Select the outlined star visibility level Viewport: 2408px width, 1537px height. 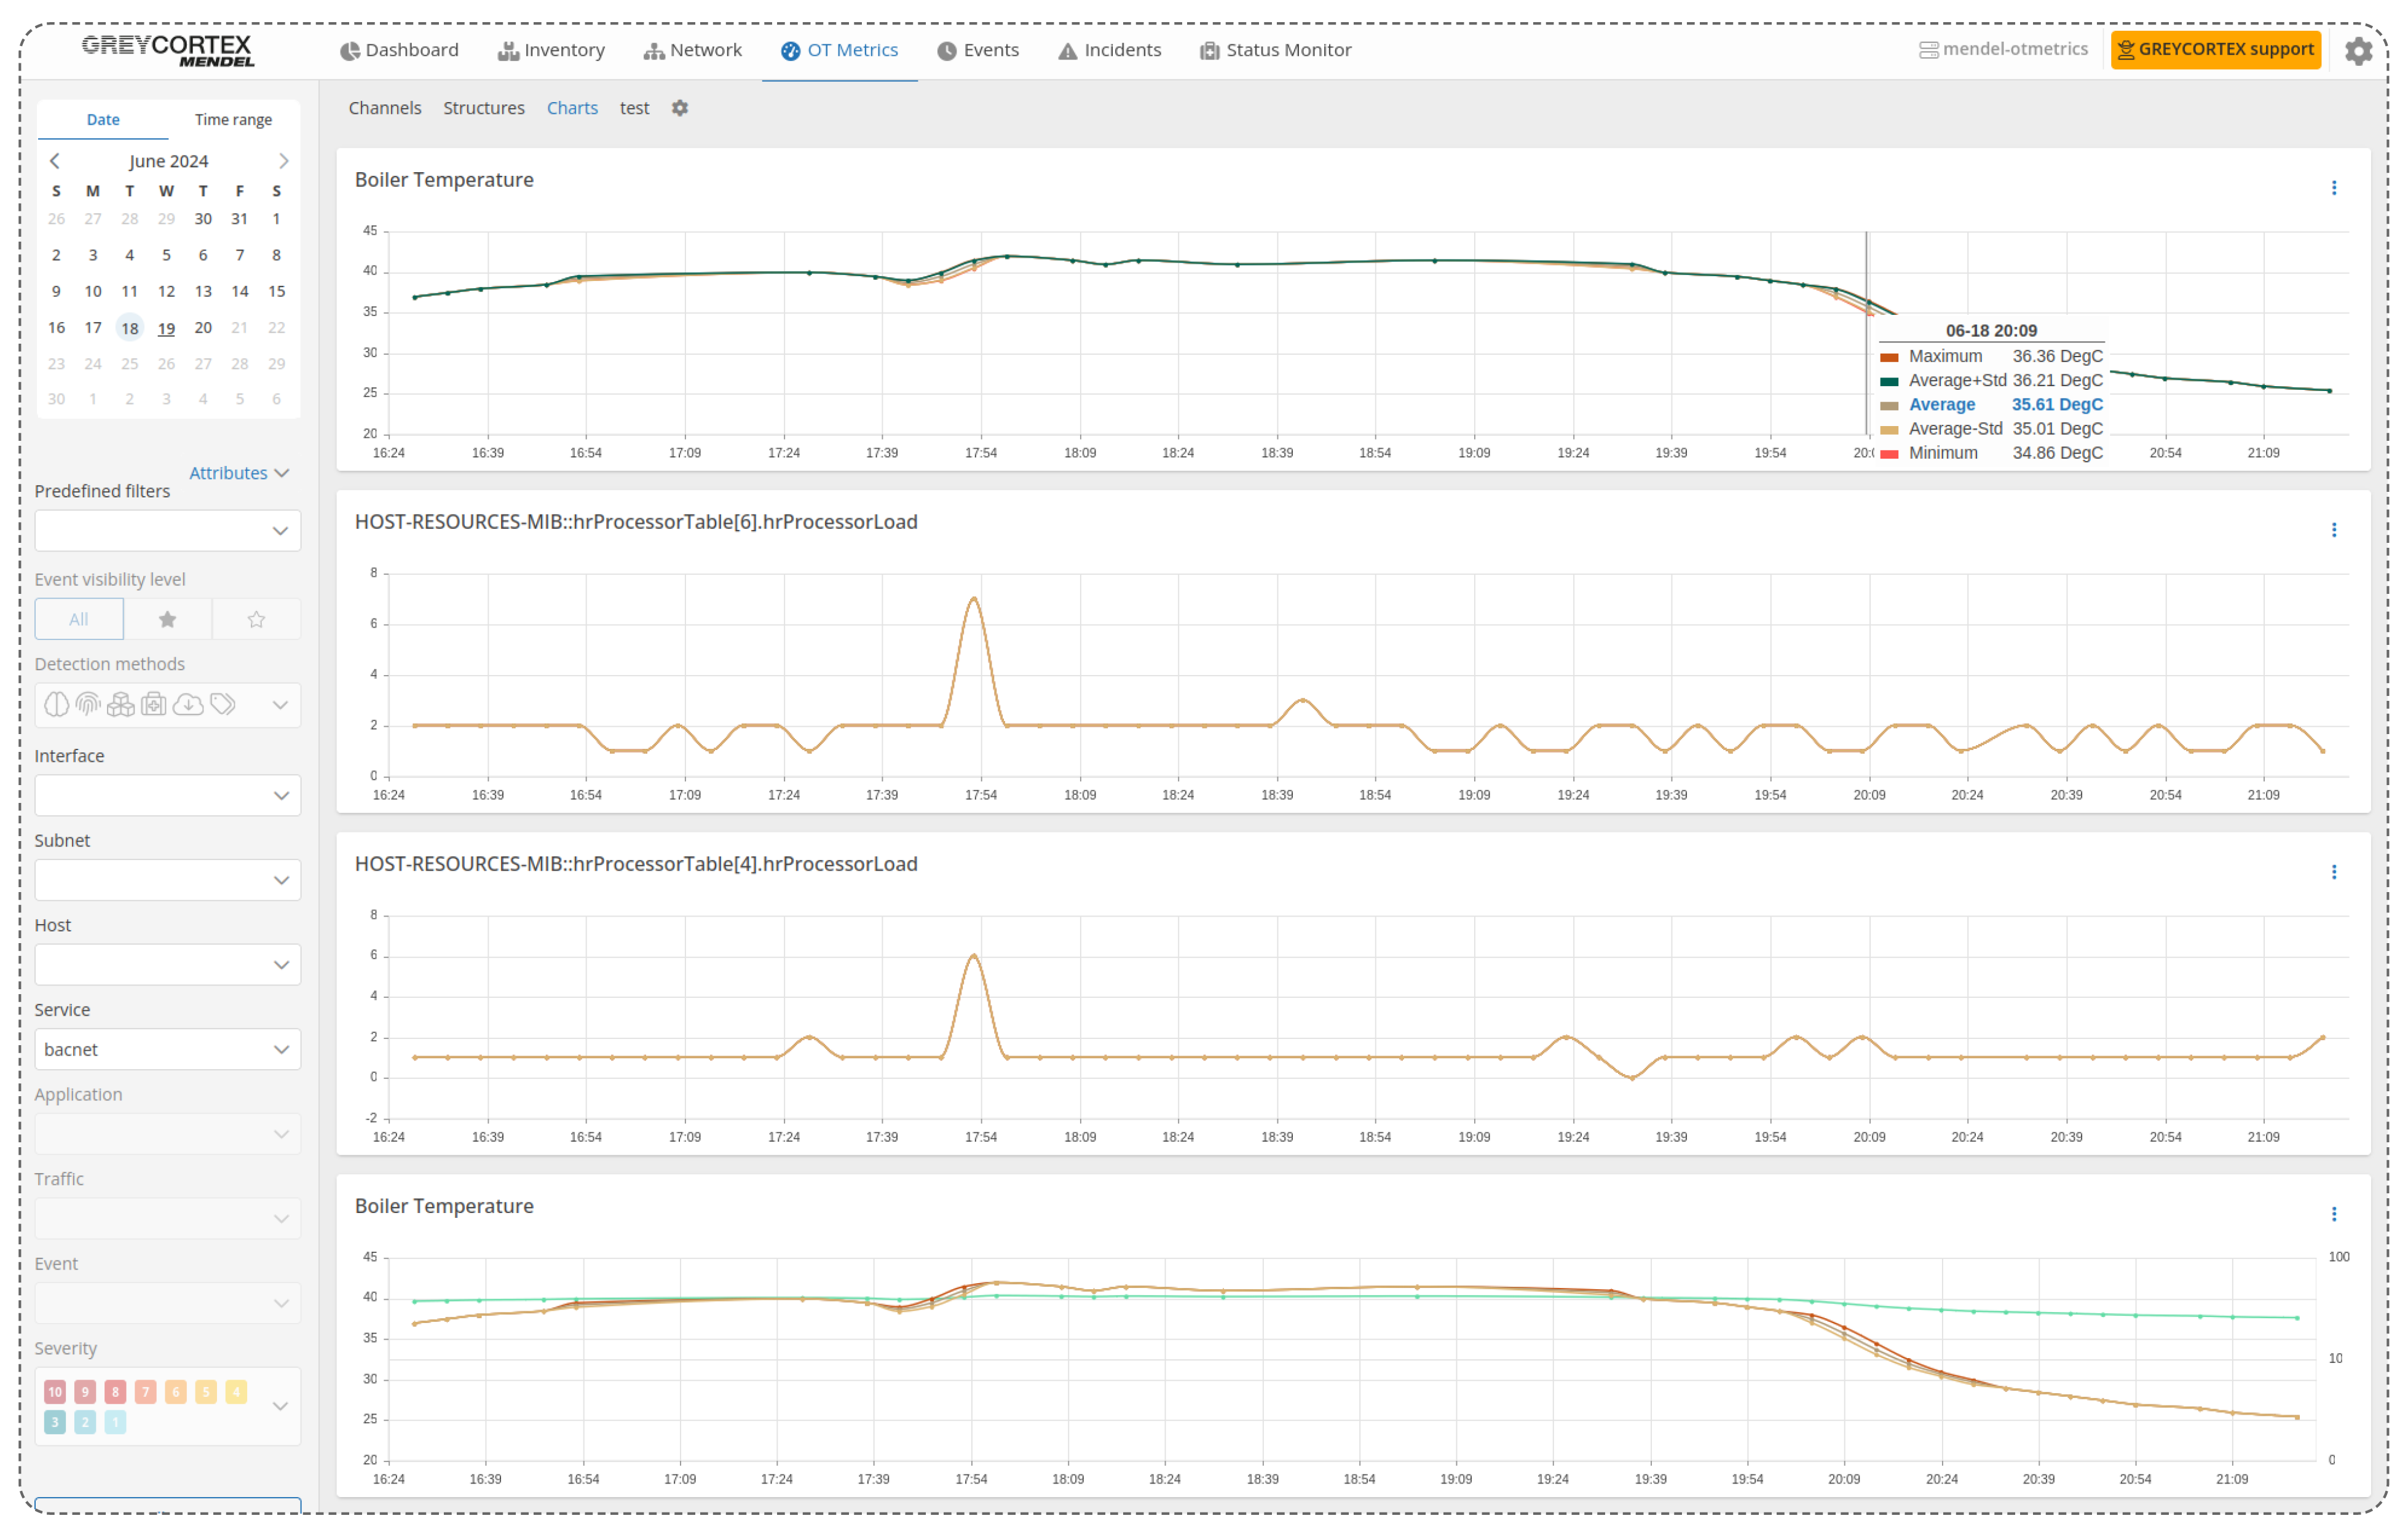pos(256,619)
